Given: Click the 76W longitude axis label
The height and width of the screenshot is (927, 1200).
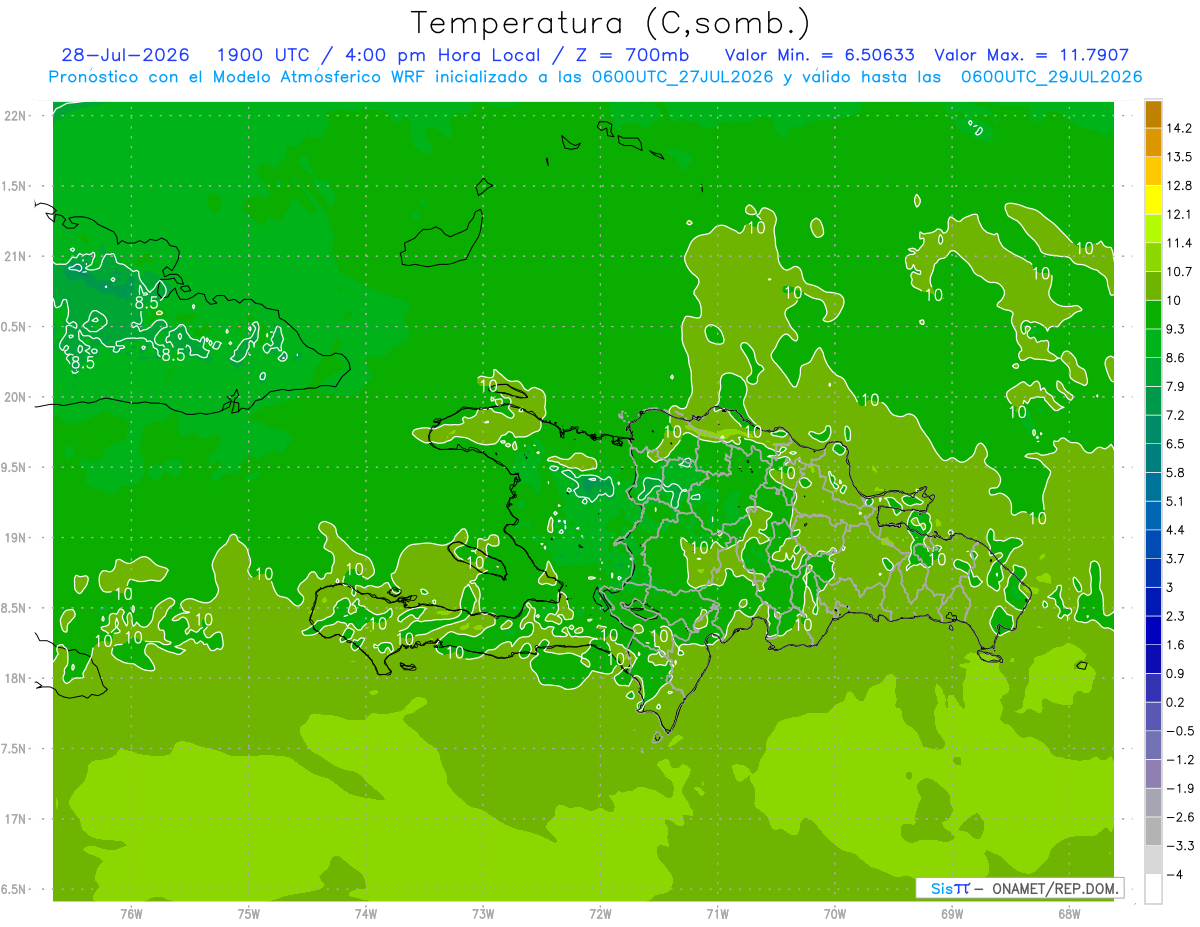Looking at the screenshot, I should point(131,913).
